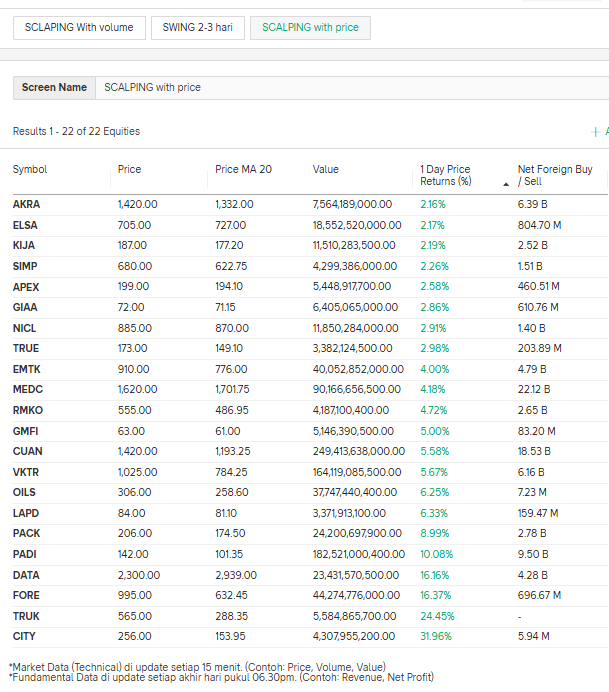Open the GIAA symbol

click(x=25, y=307)
